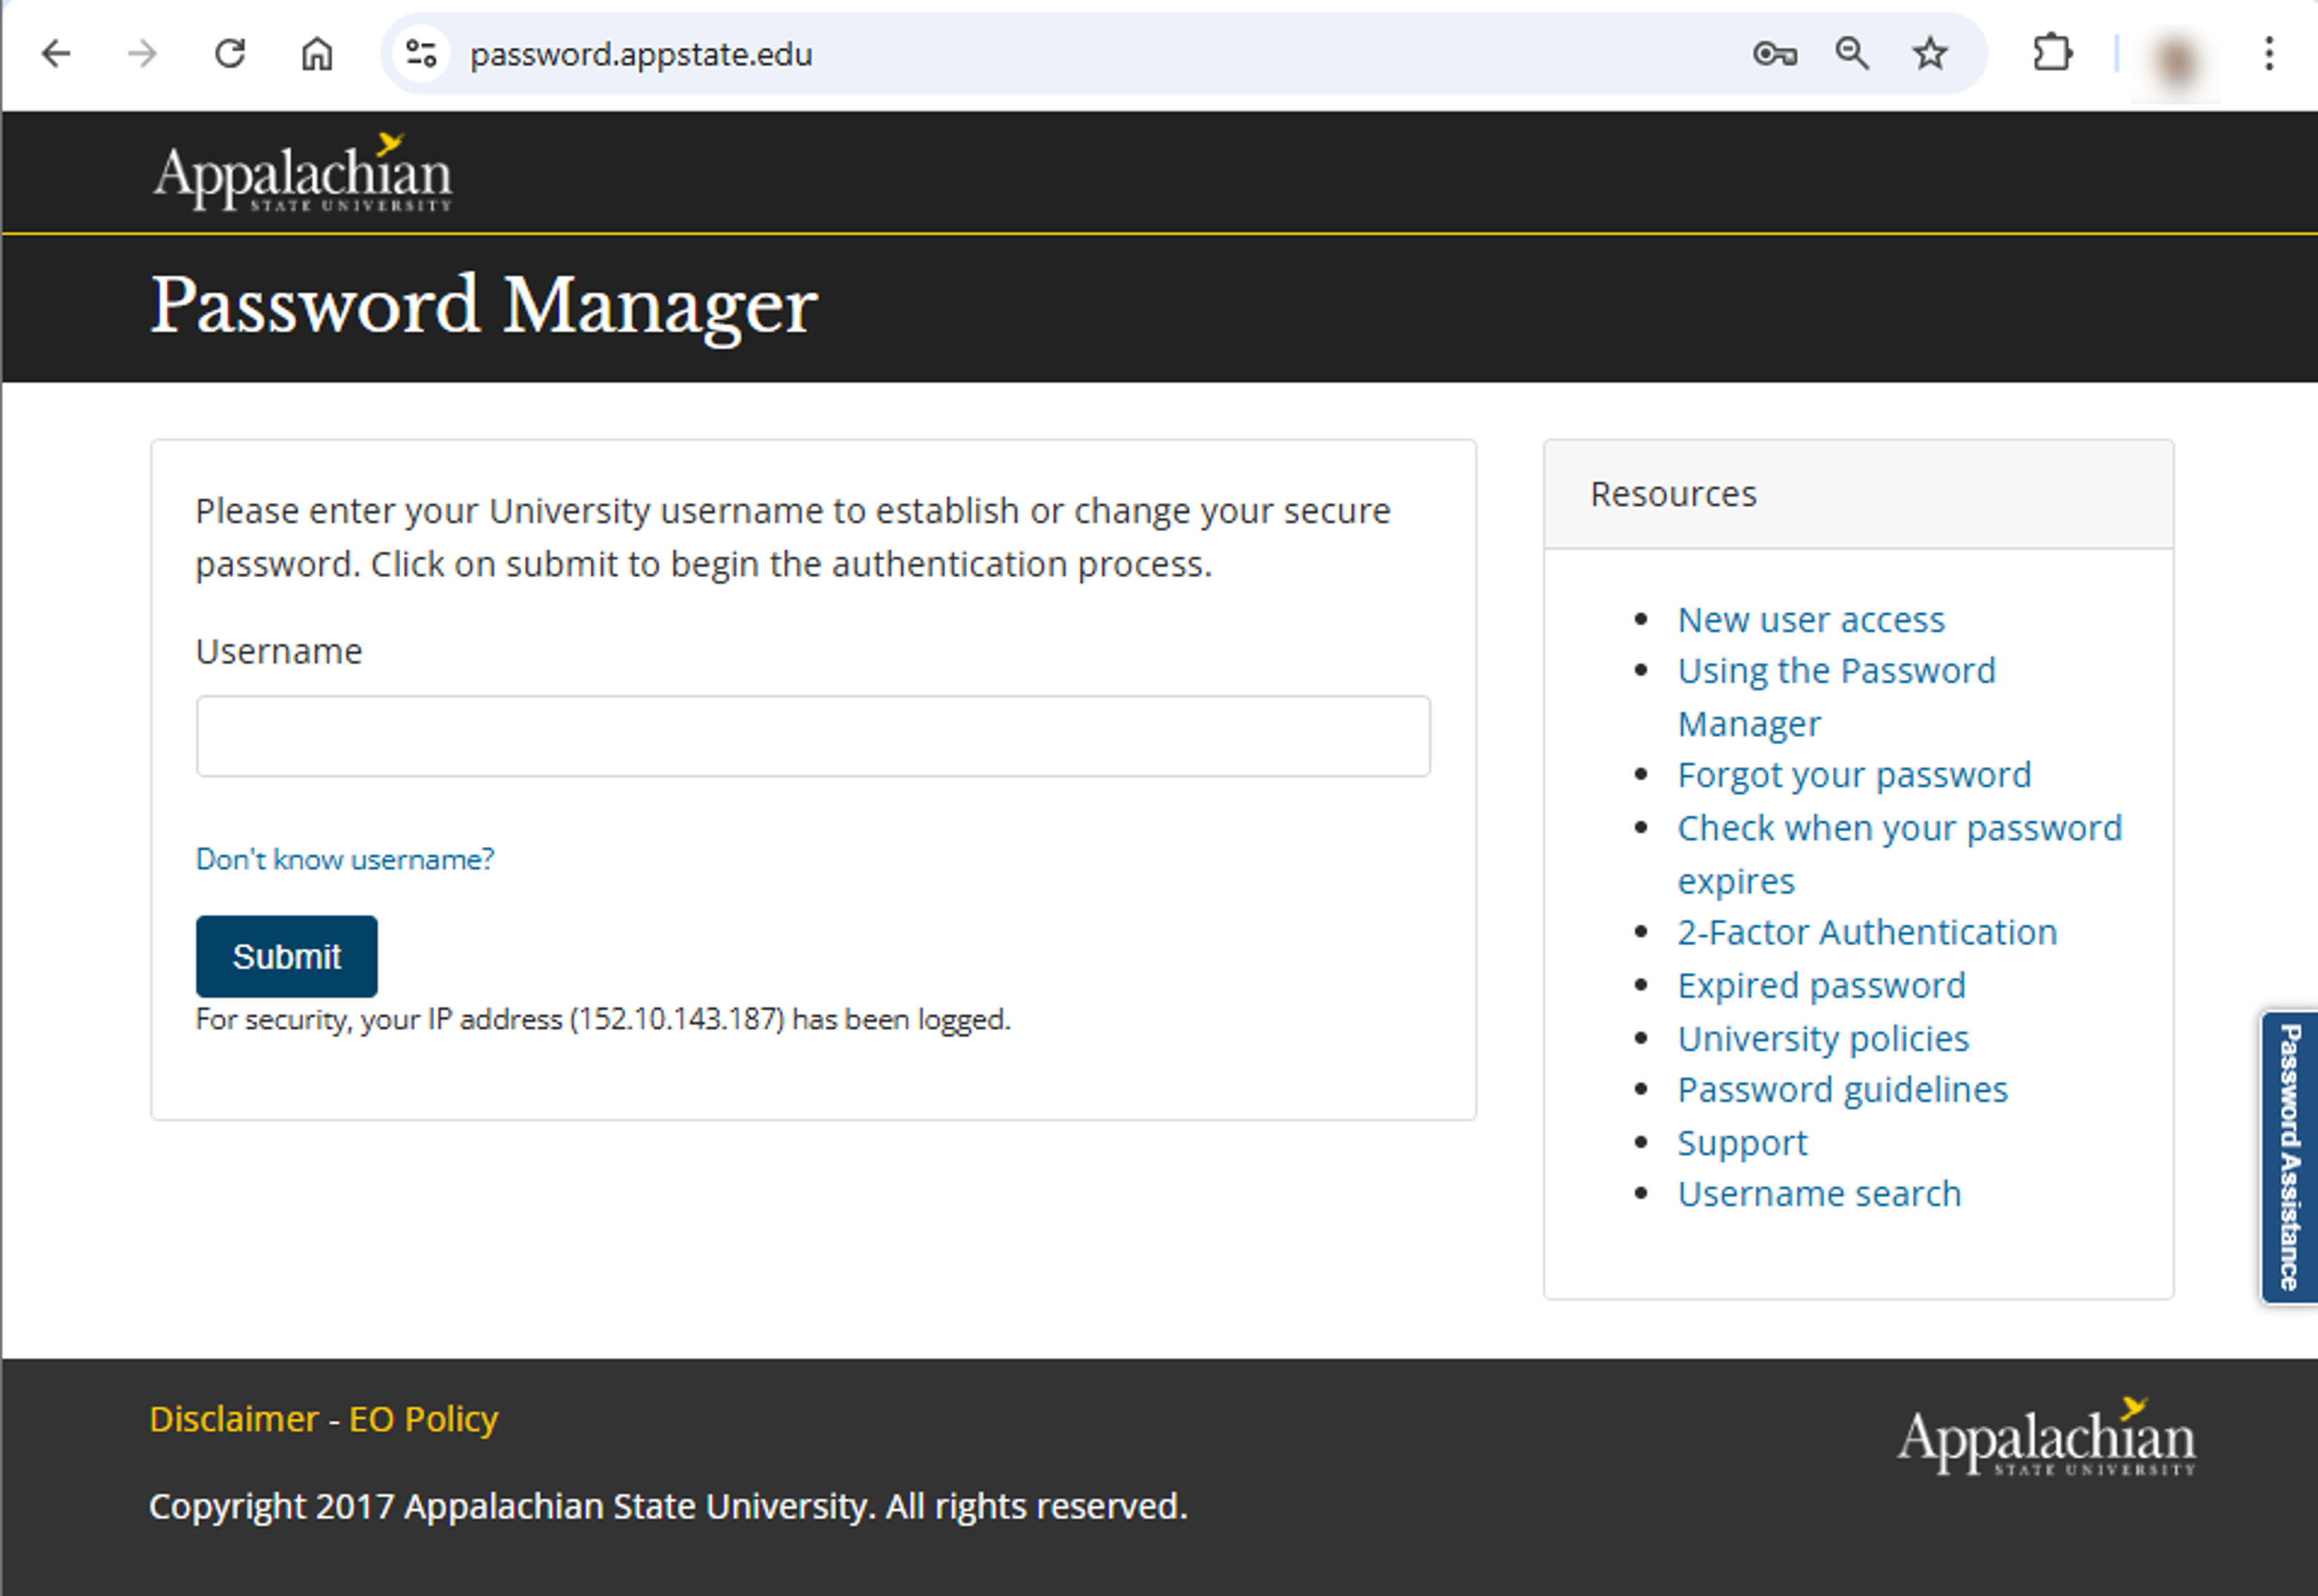Click the Appalachian State University header logo
Screen dimensions: 2318x1596
click(x=303, y=172)
